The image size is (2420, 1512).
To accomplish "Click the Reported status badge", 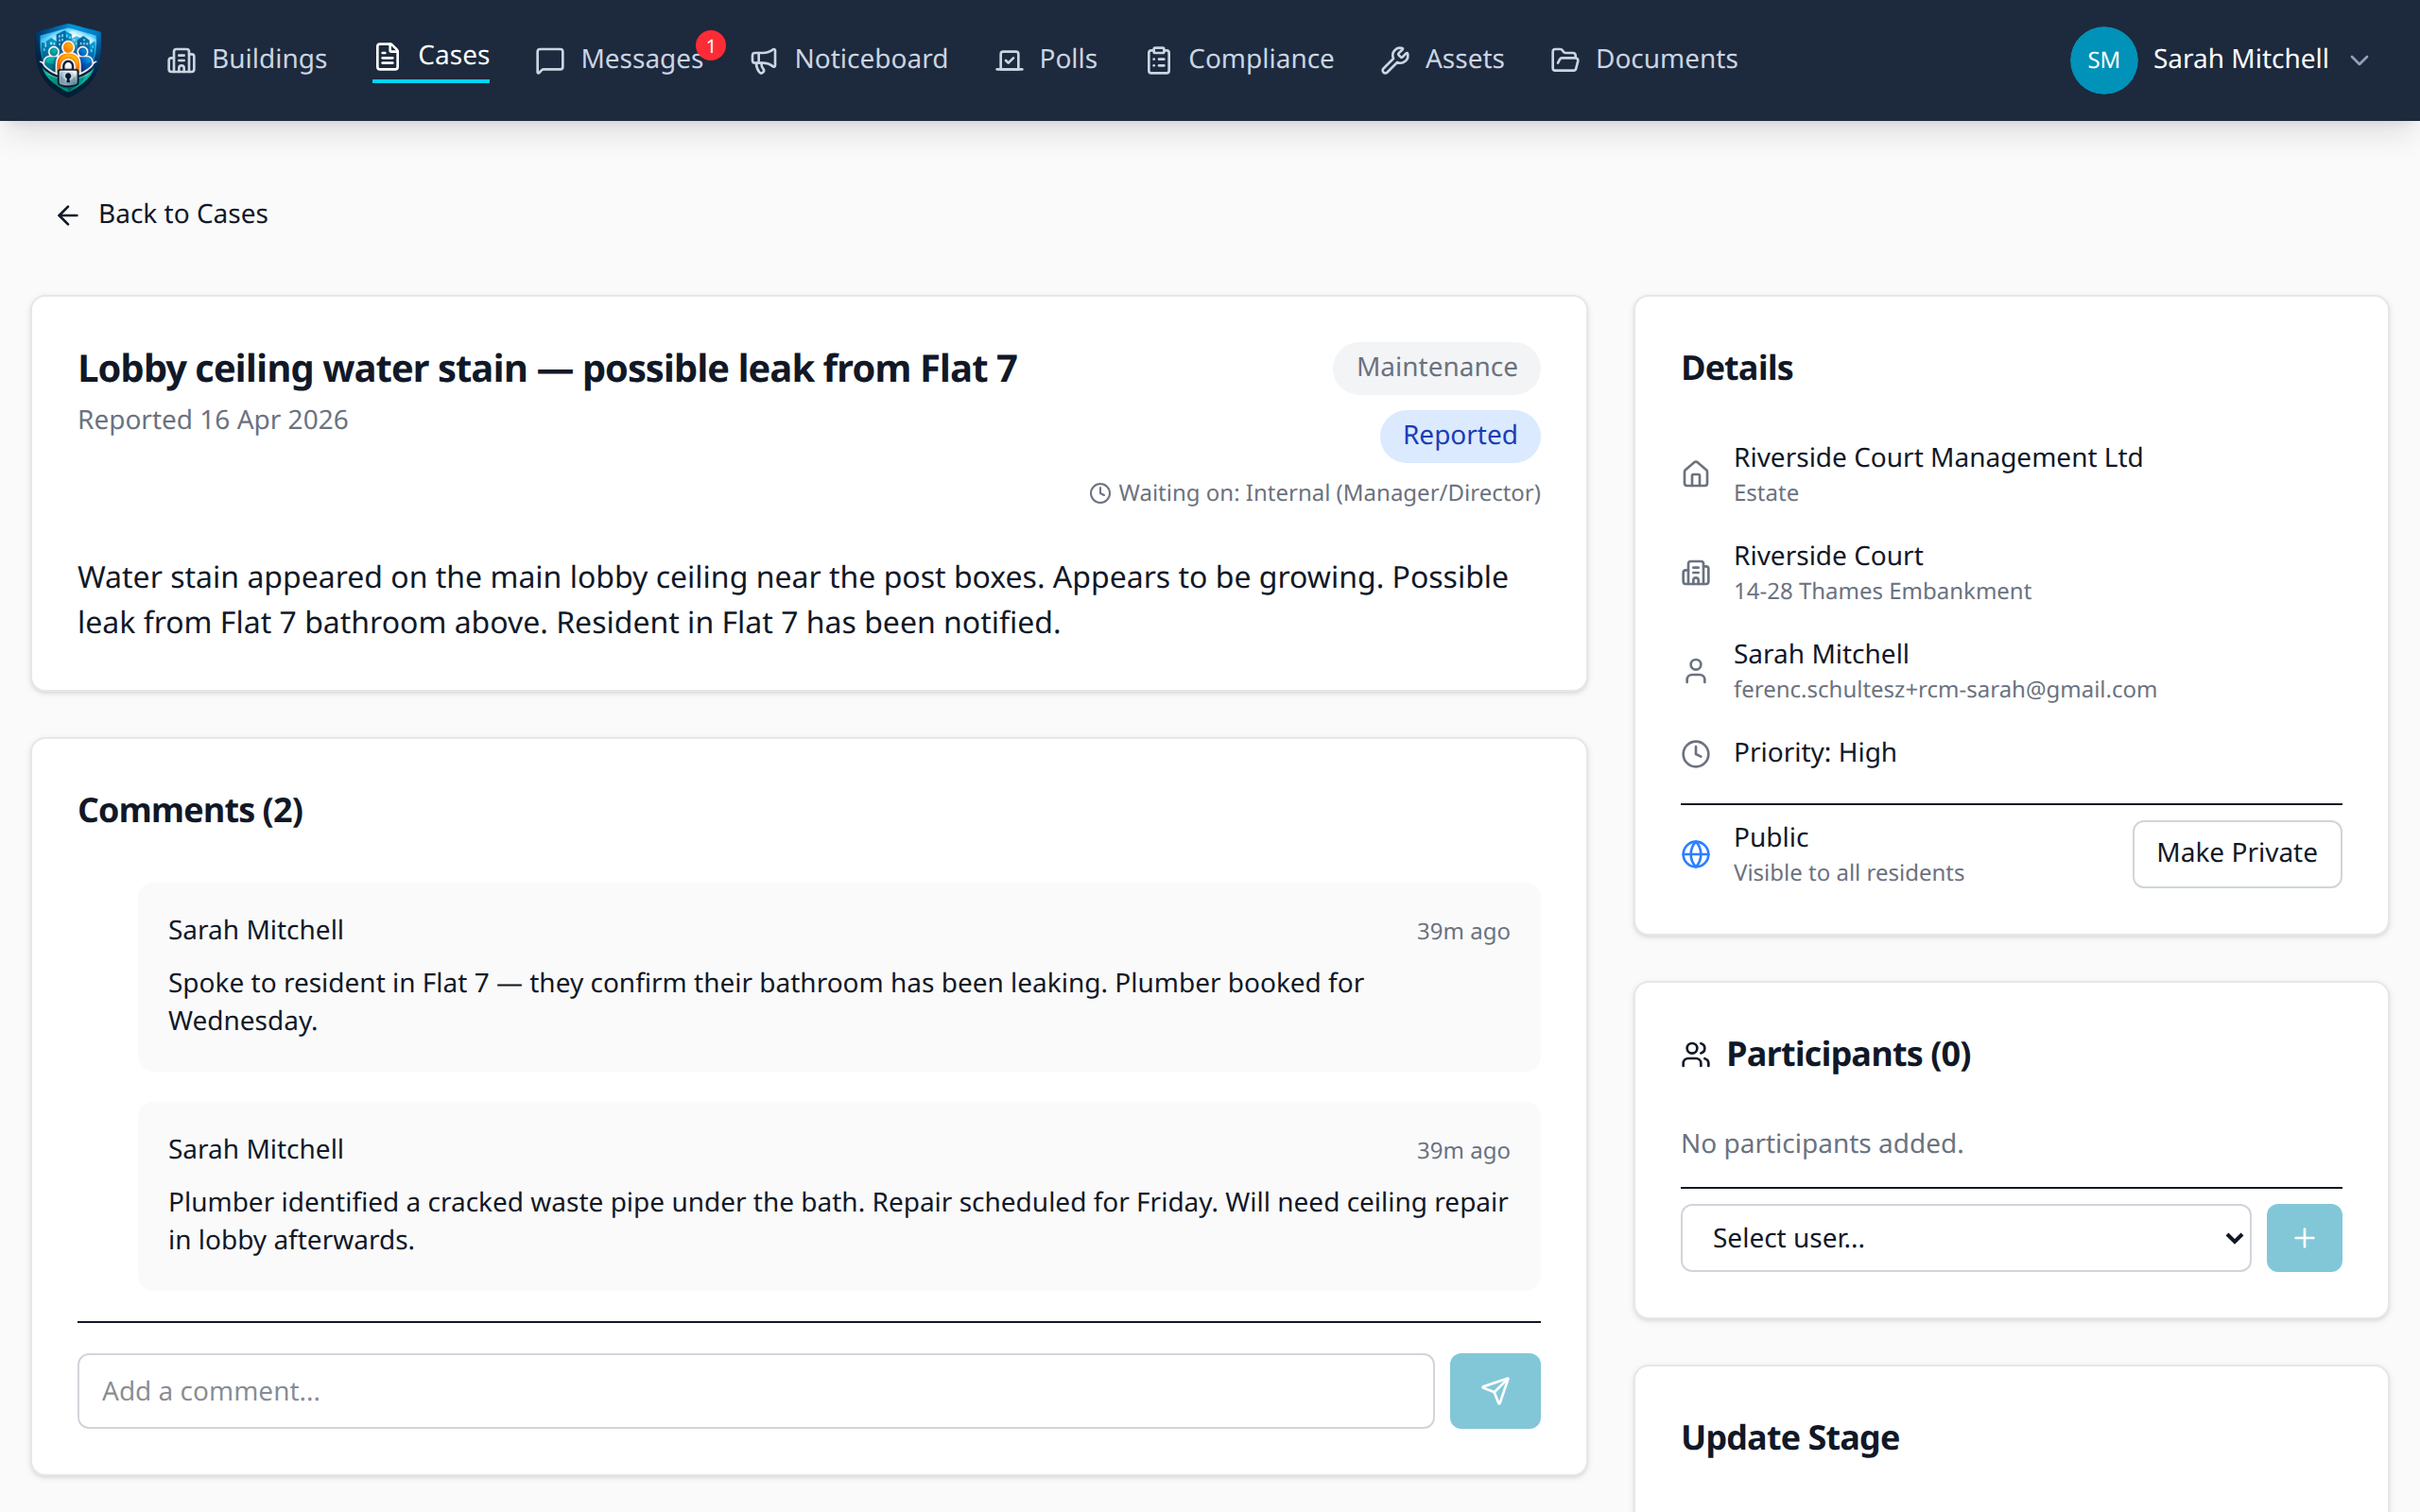I will (x=1459, y=435).
